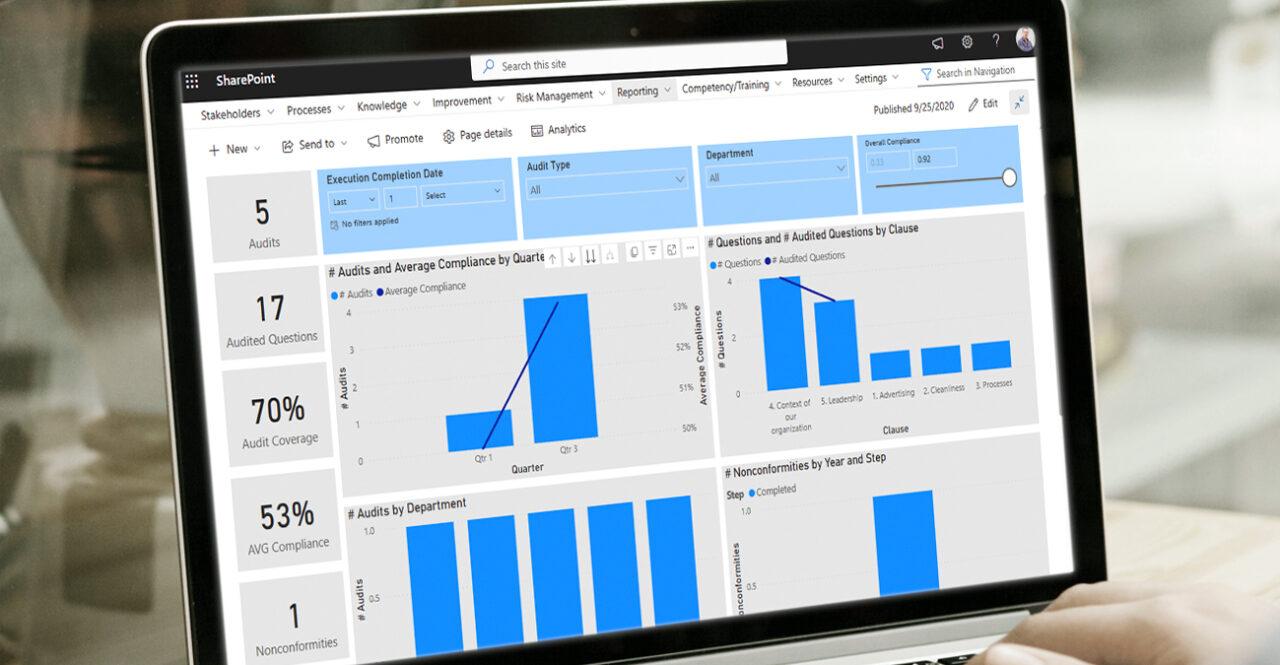Open the Risk Management menu

pyautogui.click(x=553, y=95)
